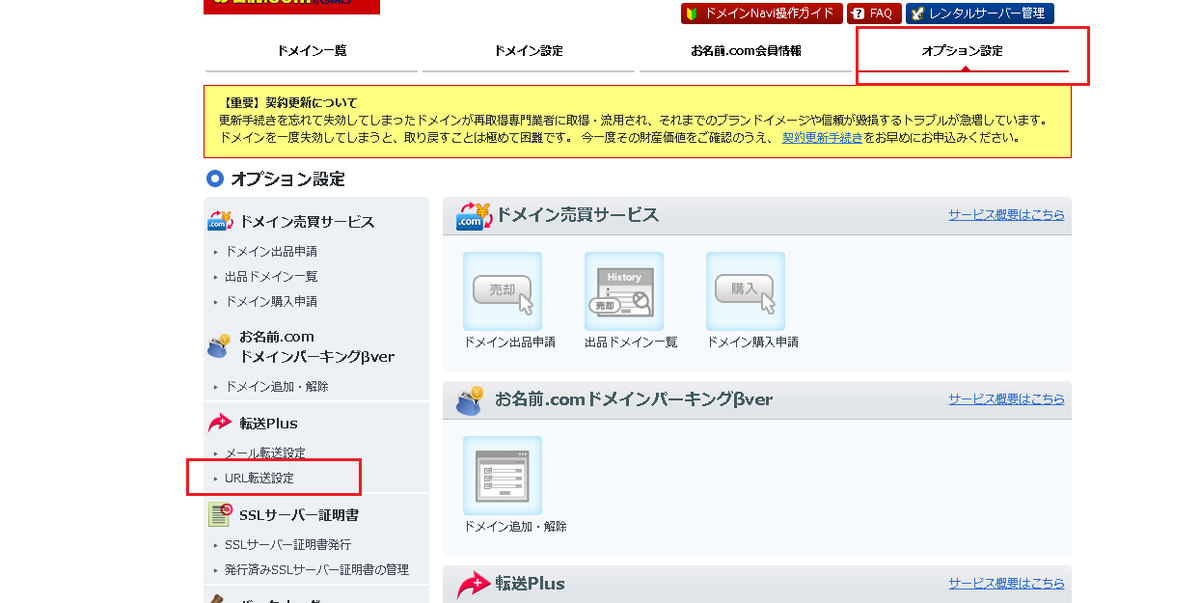Click the History listed domains icon
Viewport: 1200px width, 603px height.
[x=624, y=291]
